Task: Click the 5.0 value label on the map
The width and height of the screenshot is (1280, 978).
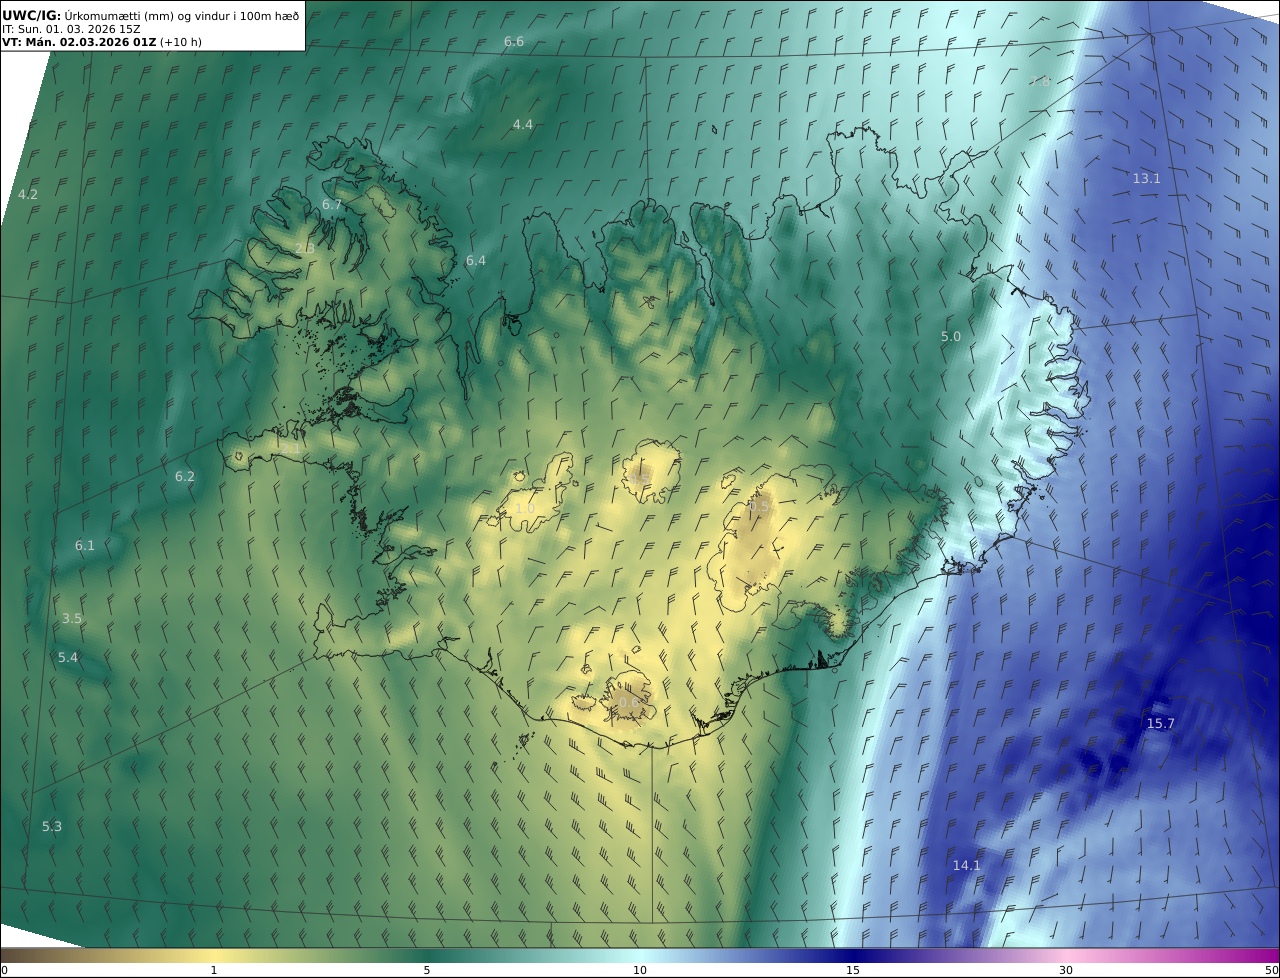Action: (x=951, y=337)
